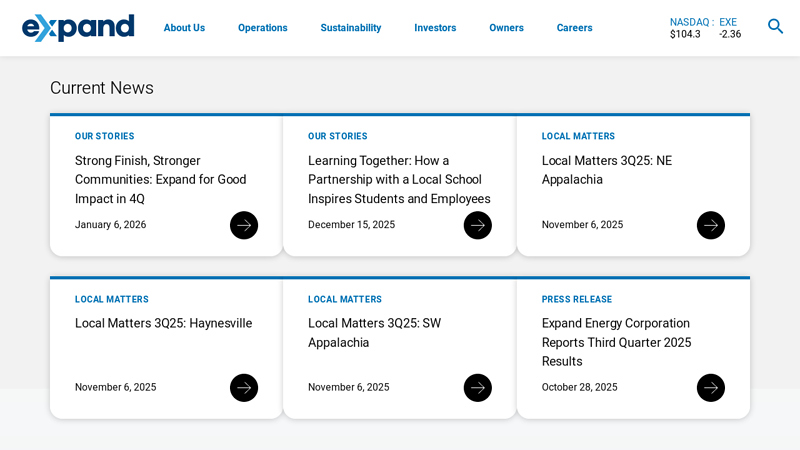Read Expand Energy Third Quarter 2025 Results
This screenshot has width=800, height=450.
[x=616, y=342]
